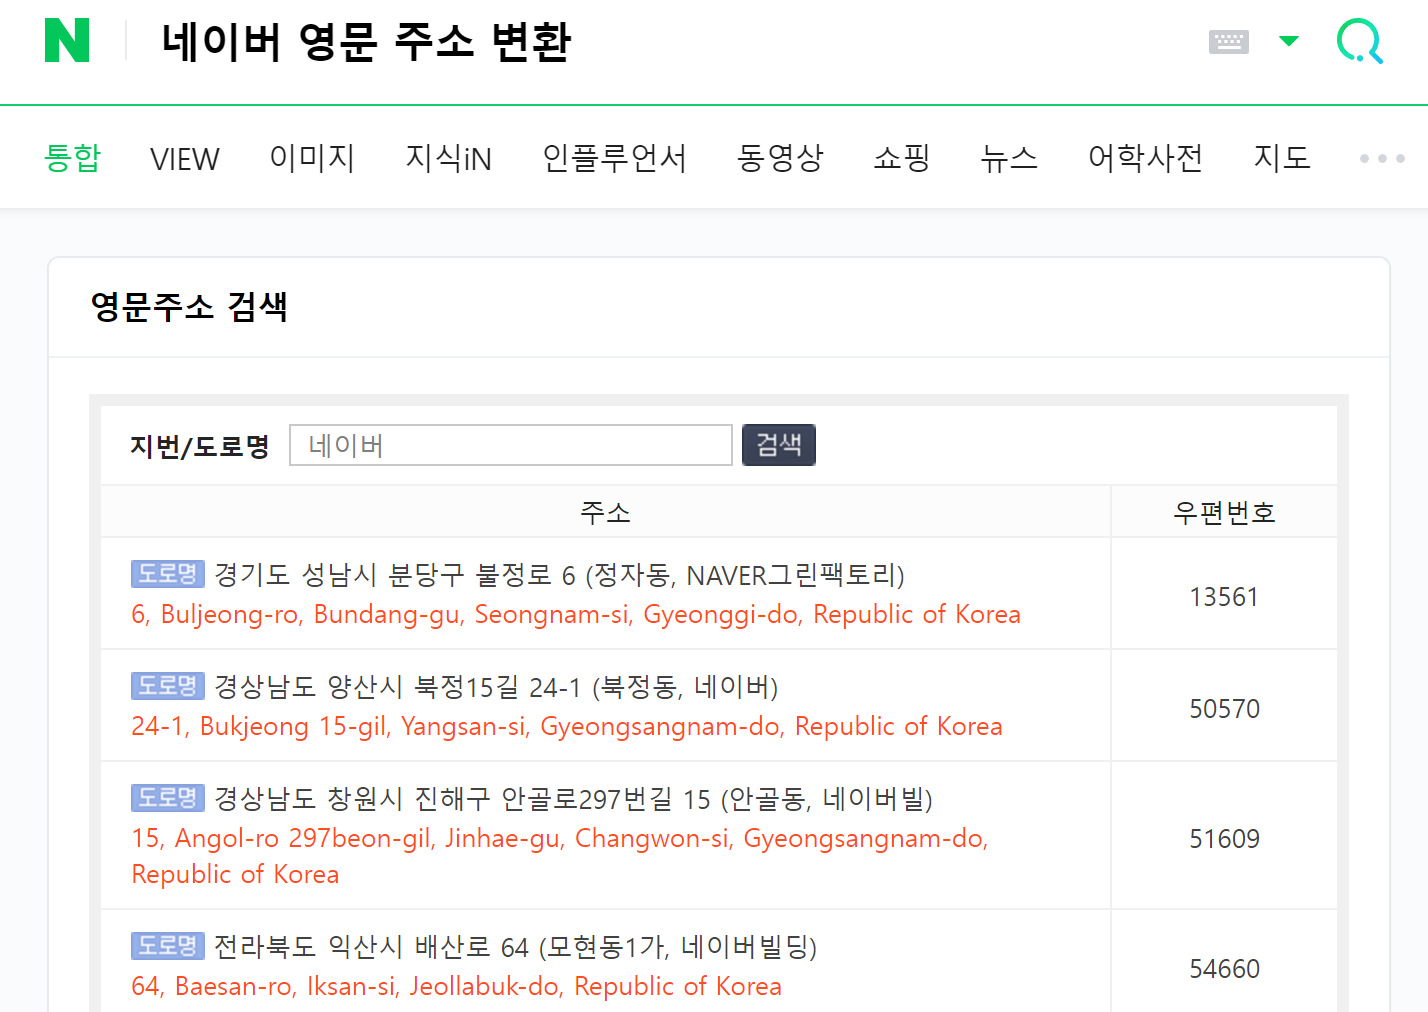
Task: Select English address 64, Baesan-ro, Iksan-si
Action: 456,986
